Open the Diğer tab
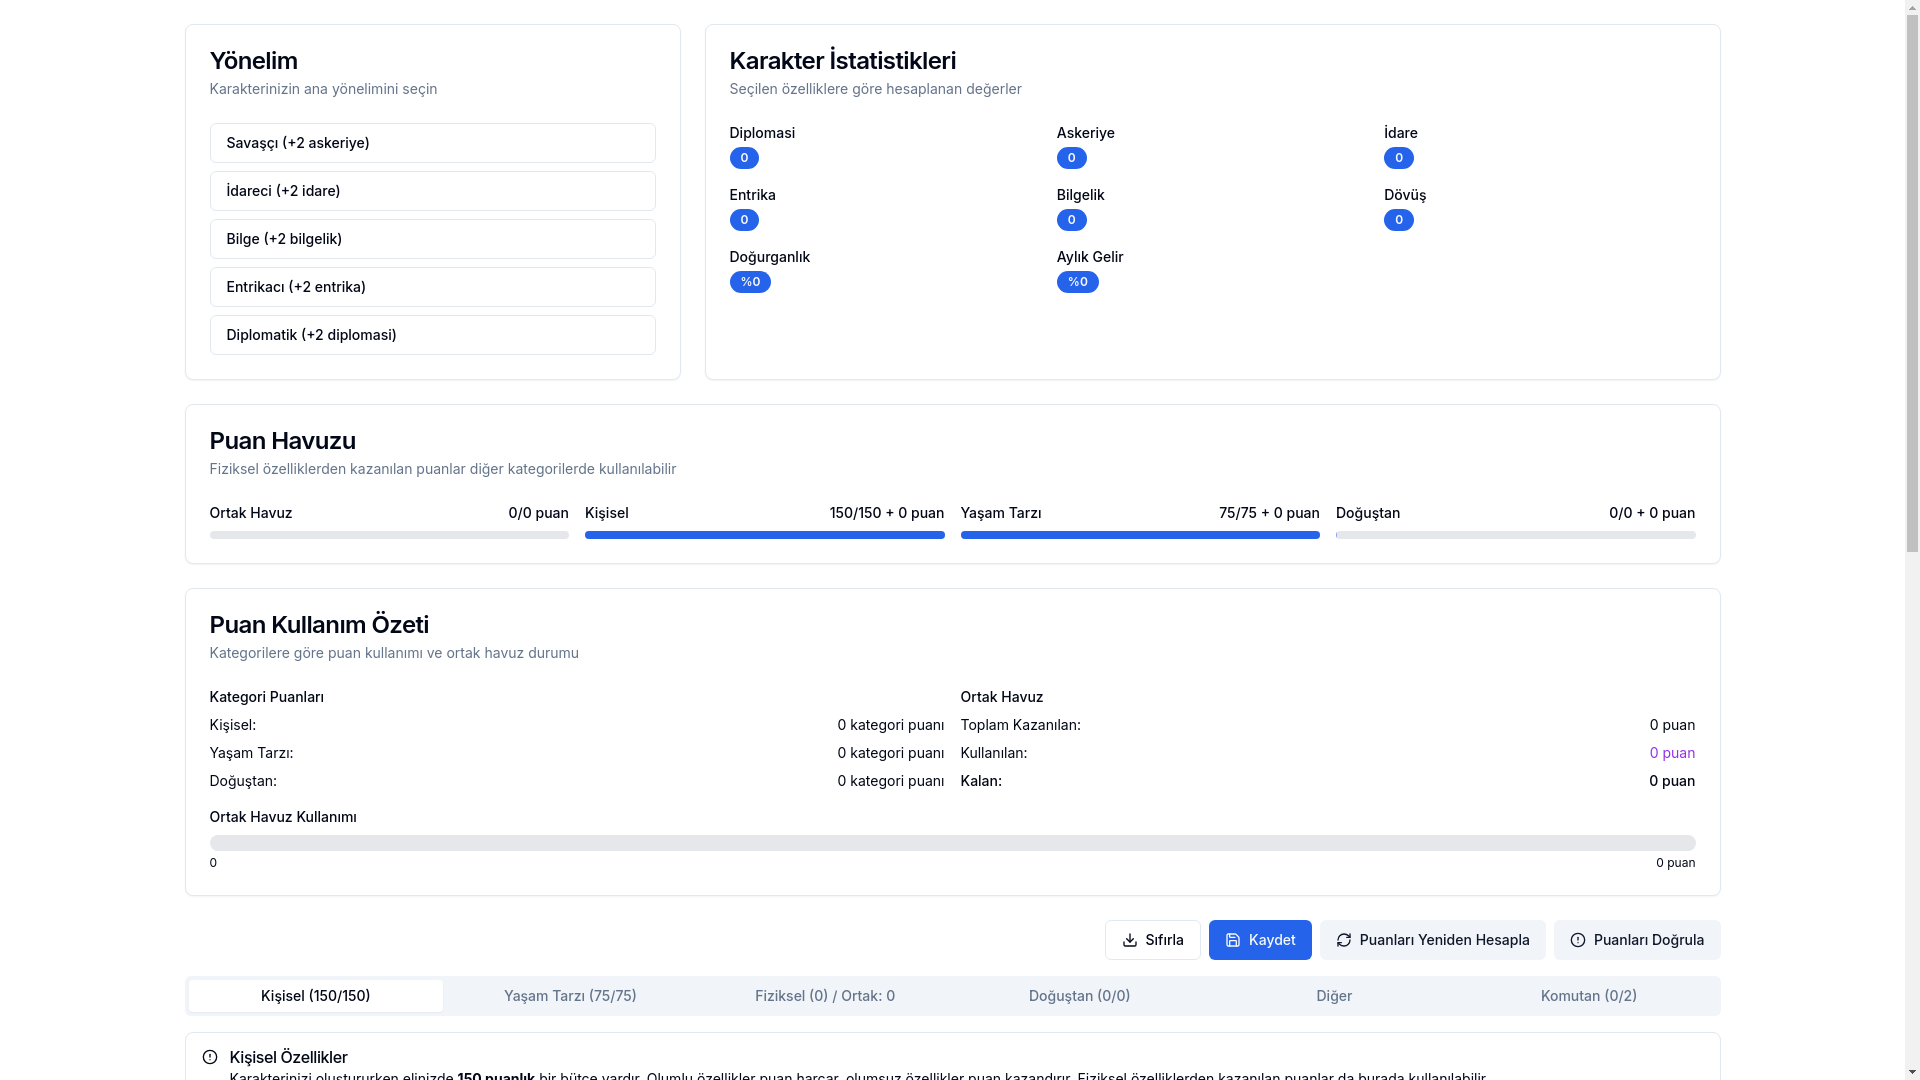 [x=1334, y=996]
